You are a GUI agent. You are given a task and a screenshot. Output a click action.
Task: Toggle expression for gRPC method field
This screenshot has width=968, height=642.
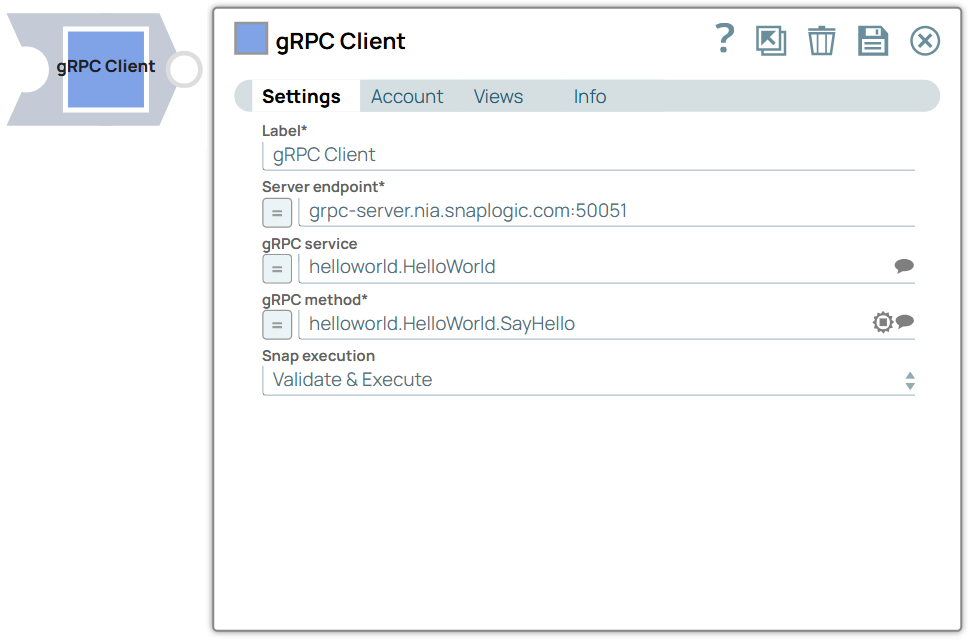tap(277, 324)
